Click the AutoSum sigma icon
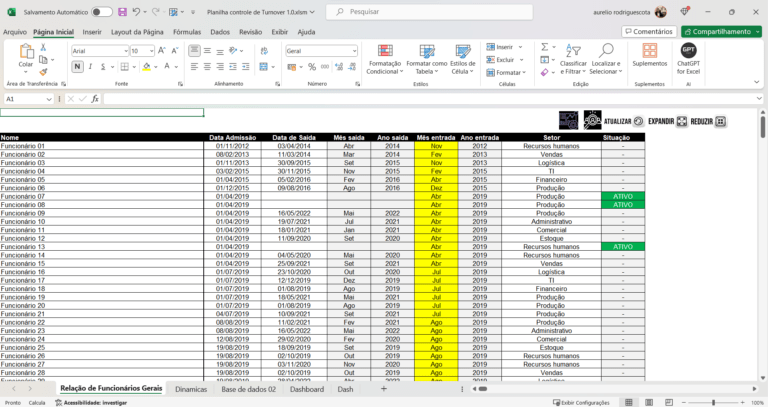This screenshot has width=768, height=407. point(545,47)
